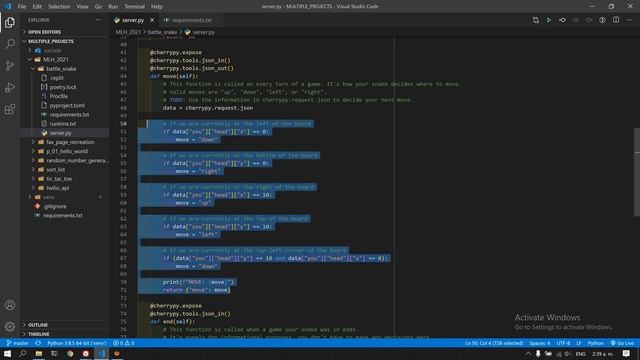640x360 pixels.
Task: Open the Source Control view
Action: coord(10,66)
